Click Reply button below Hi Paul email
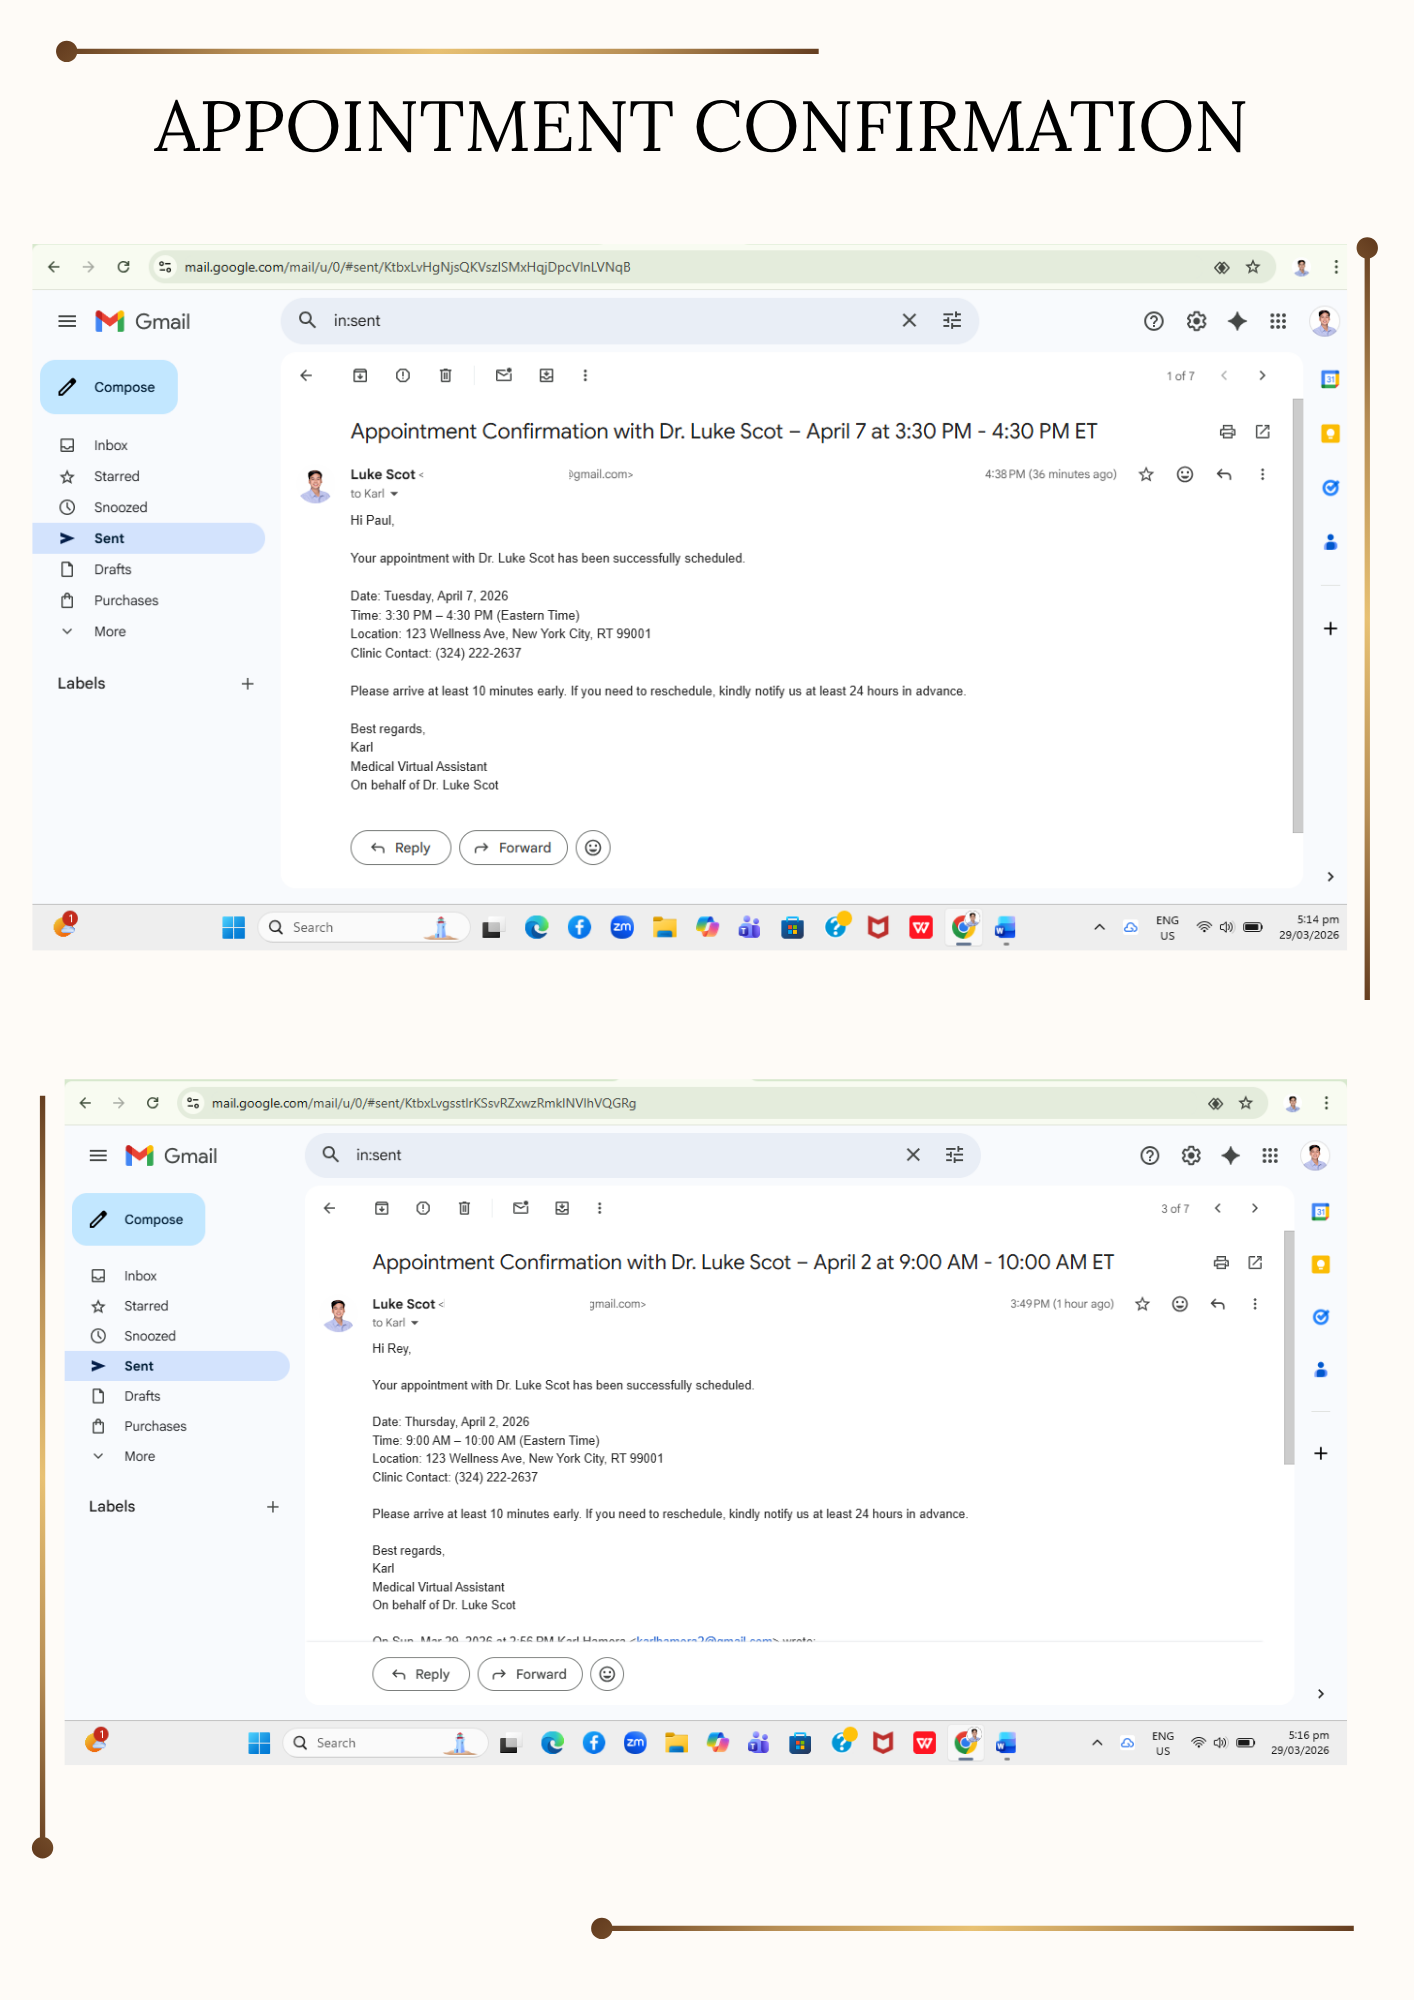This screenshot has height=2000, width=1414. point(401,848)
